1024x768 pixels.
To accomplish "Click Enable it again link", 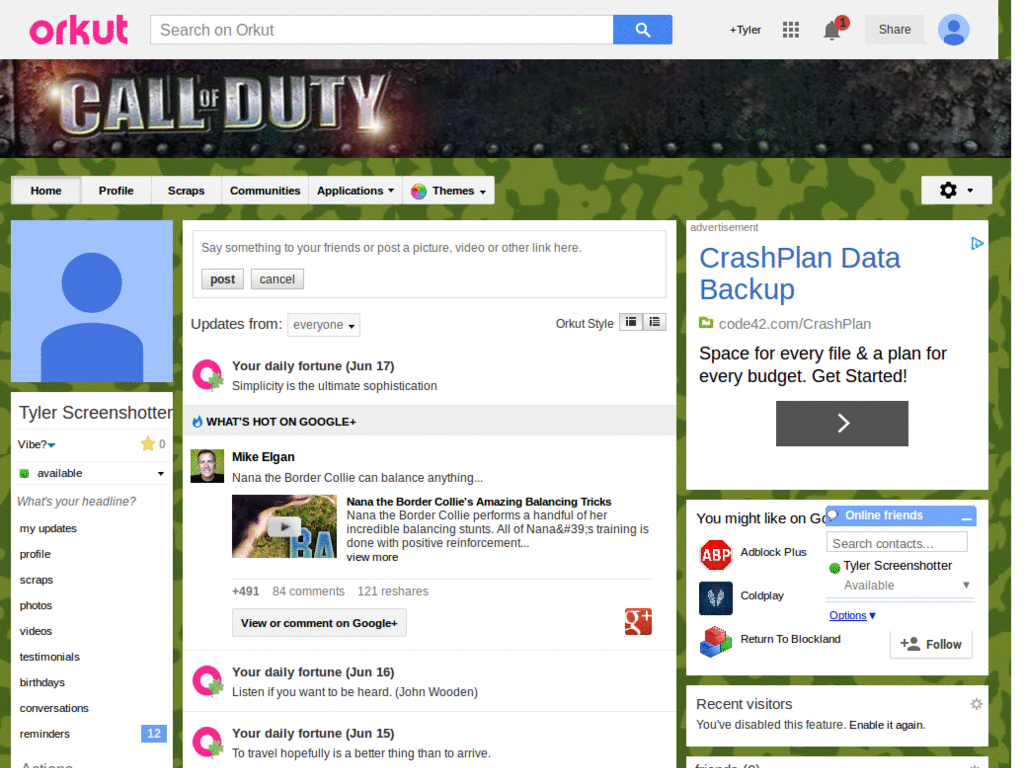I will click(x=887, y=725).
